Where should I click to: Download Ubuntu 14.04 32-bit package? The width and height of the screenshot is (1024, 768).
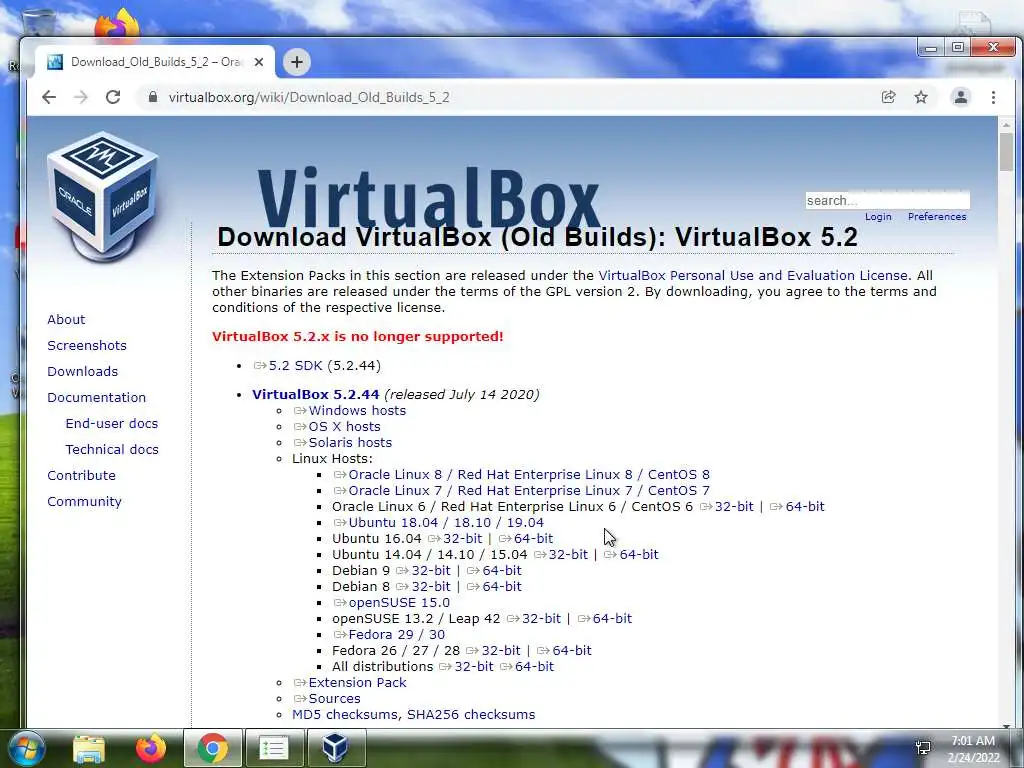[x=561, y=554]
